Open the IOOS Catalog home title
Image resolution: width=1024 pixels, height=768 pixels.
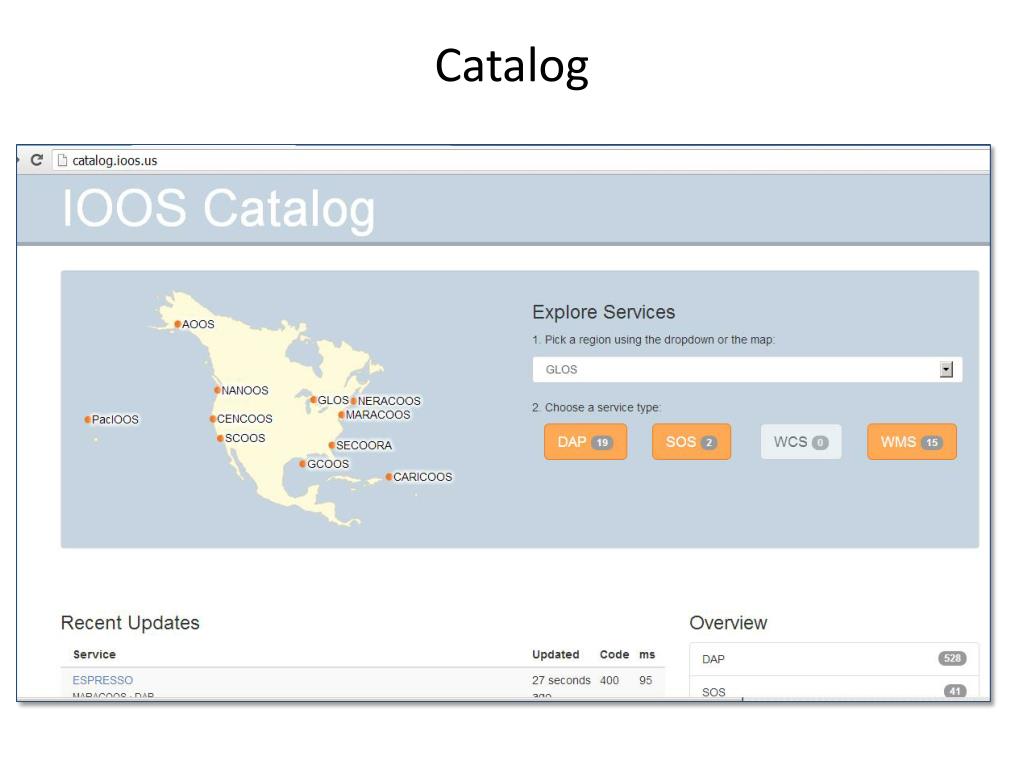(218, 209)
